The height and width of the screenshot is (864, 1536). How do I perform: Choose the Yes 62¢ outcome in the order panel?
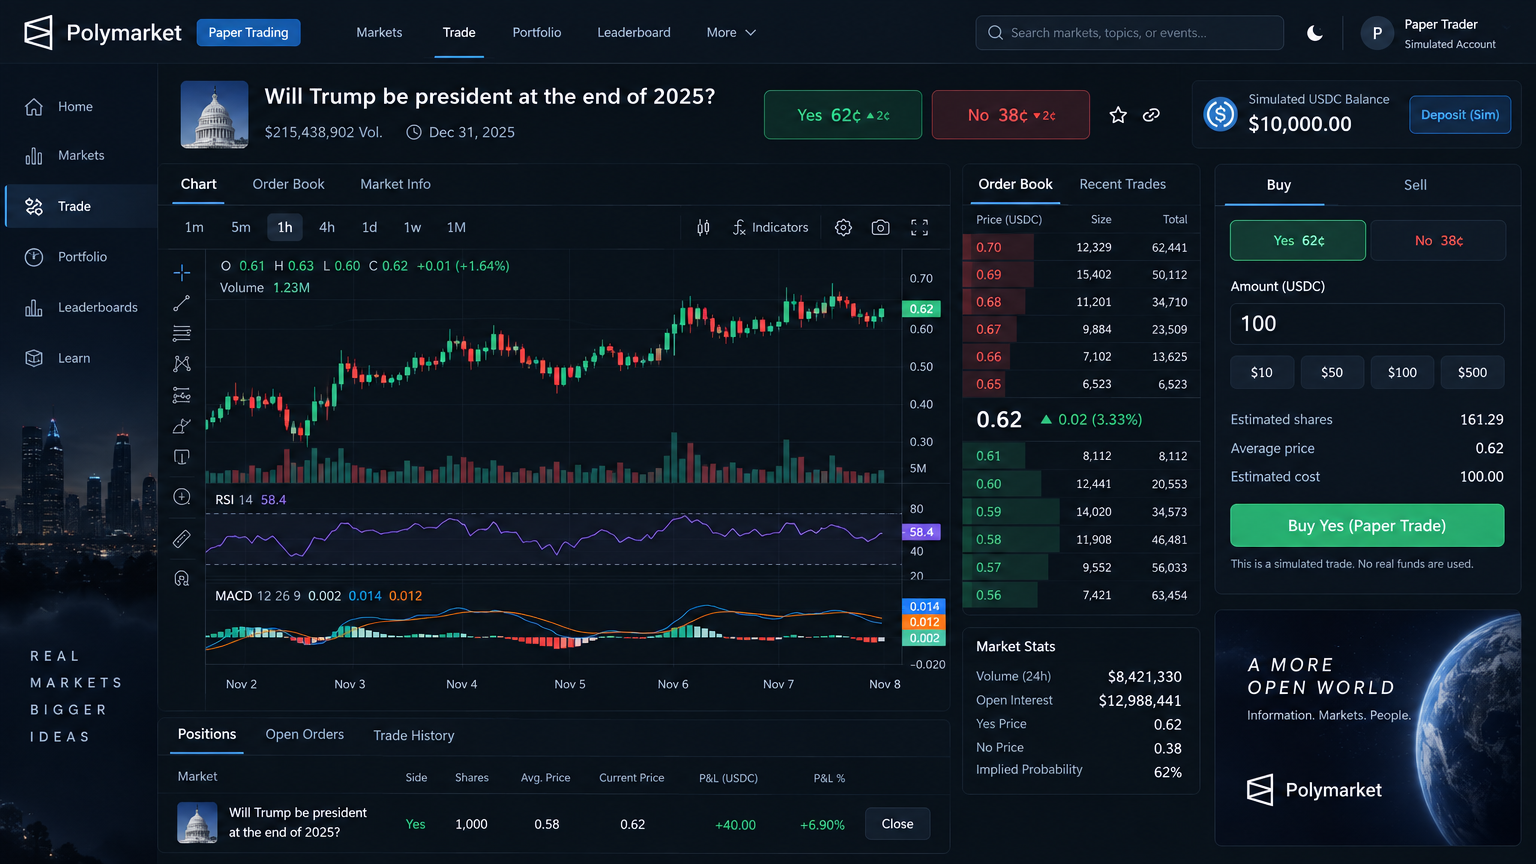pyautogui.click(x=1298, y=240)
